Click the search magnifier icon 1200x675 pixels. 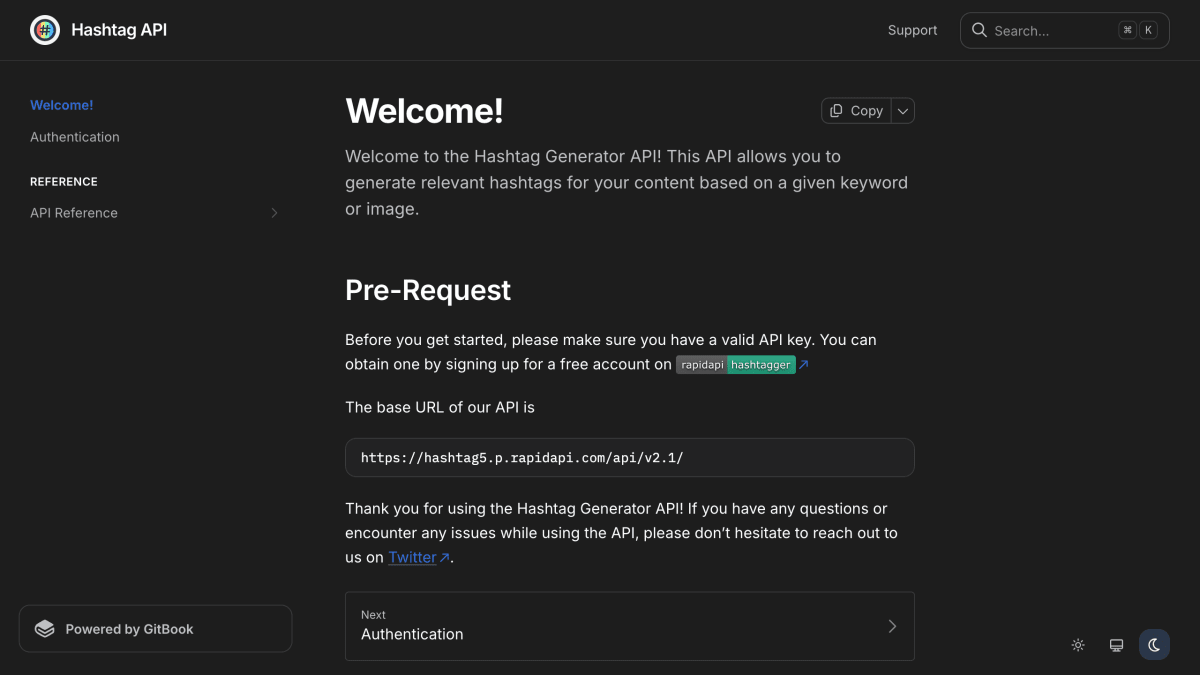(x=979, y=30)
